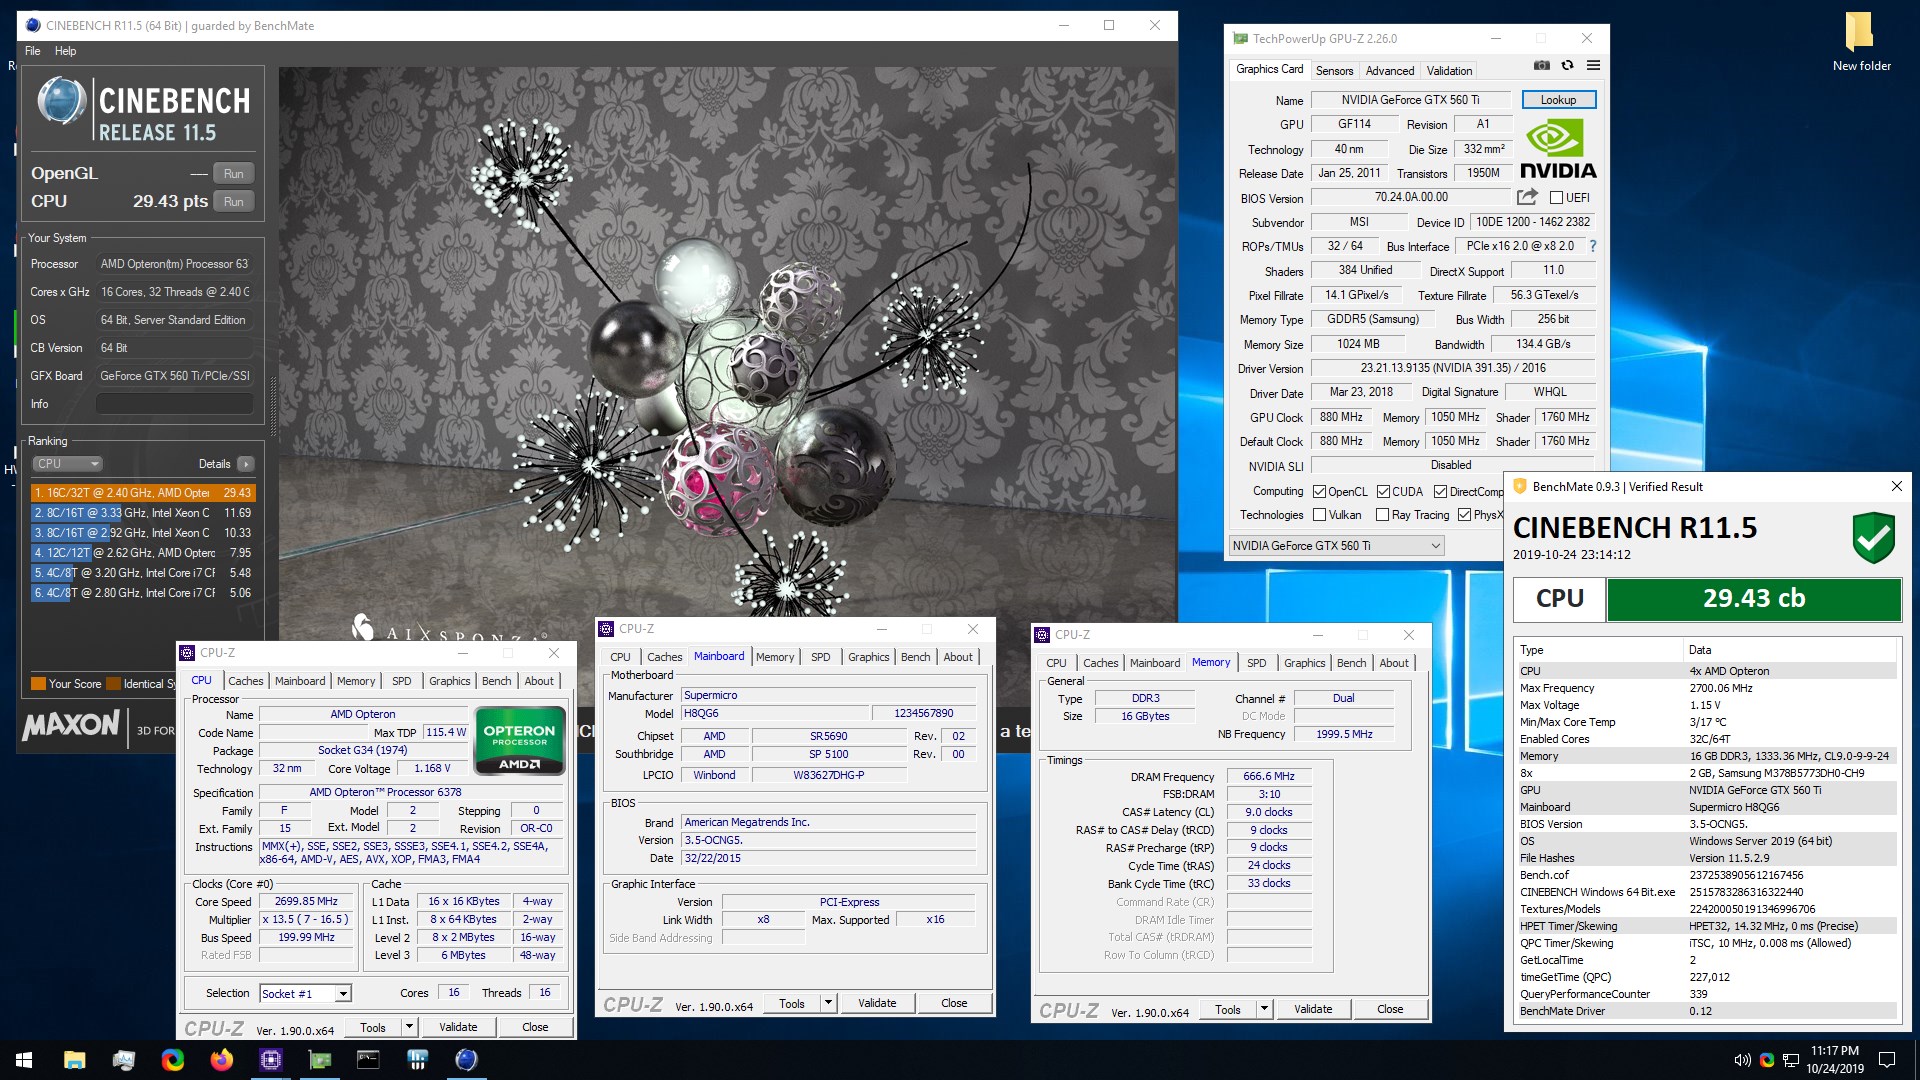The image size is (1920, 1080).
Task: Open File Explorer from the taskbar
Action: [x=74, y=1060]
